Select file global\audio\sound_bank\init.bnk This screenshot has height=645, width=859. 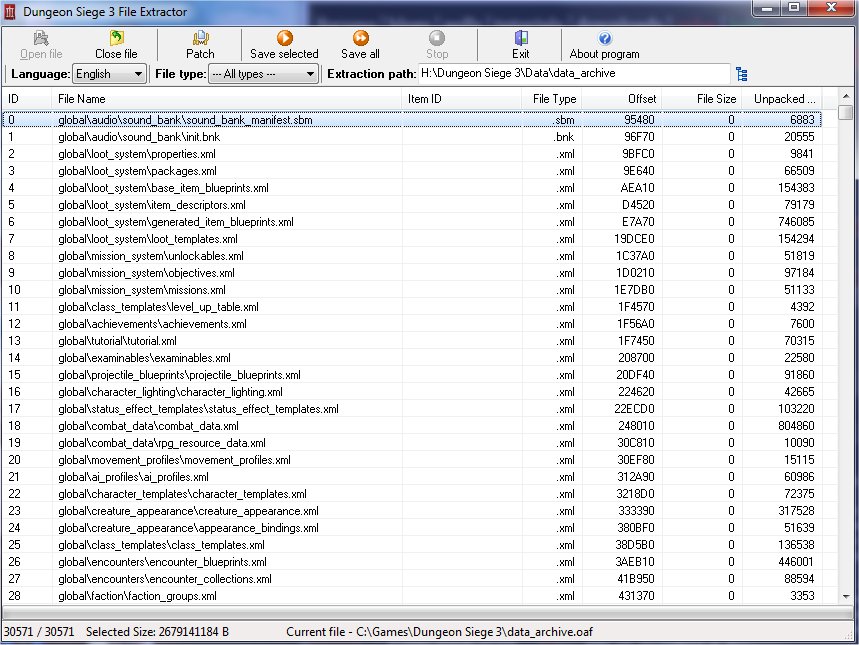(x=412, y=137)
